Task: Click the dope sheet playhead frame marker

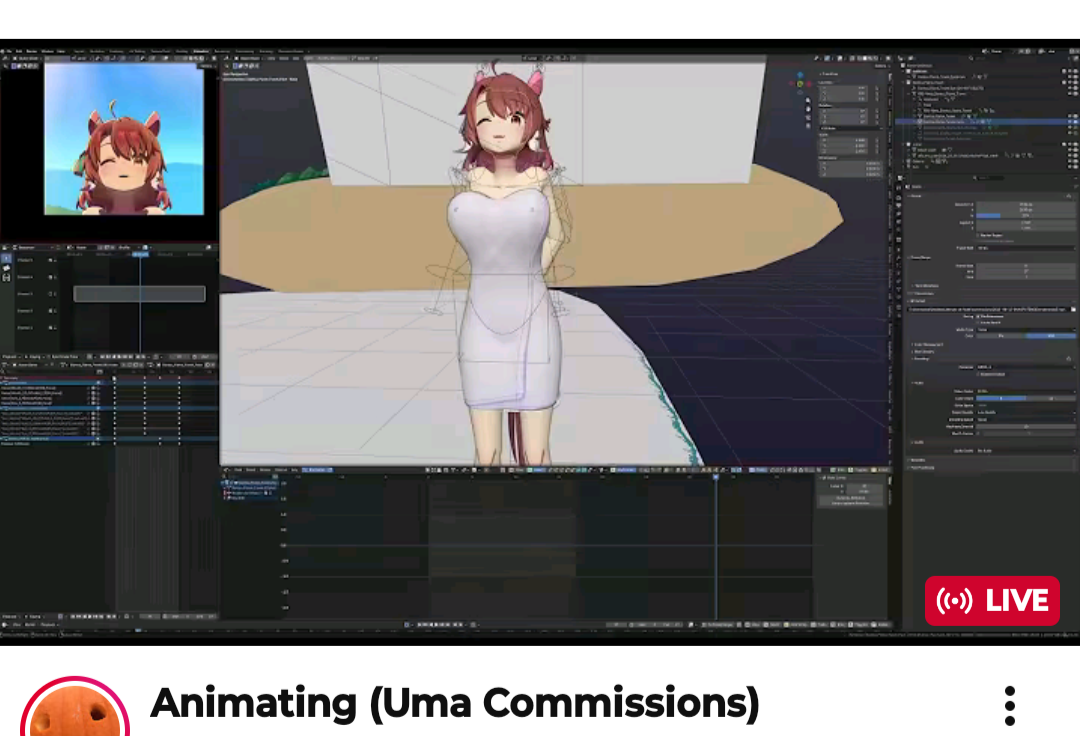Action: click(140, 254)
